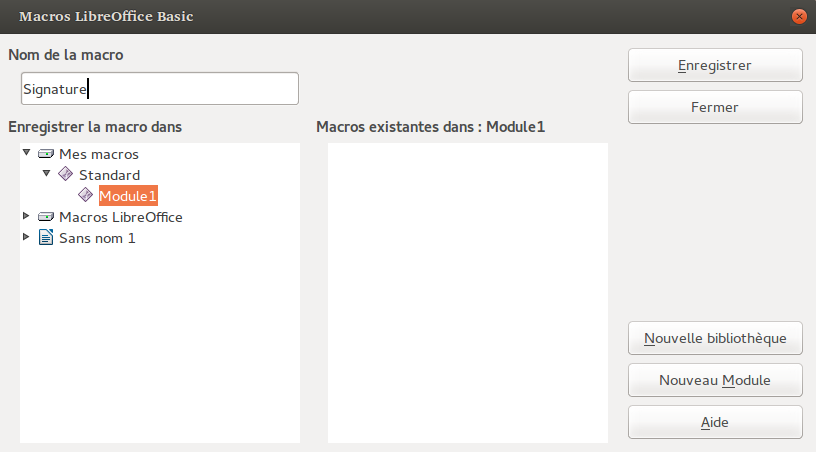Select Sans nom 1 in the tree
The width and height of the screenshot is (816, 452).
(97, 238)
